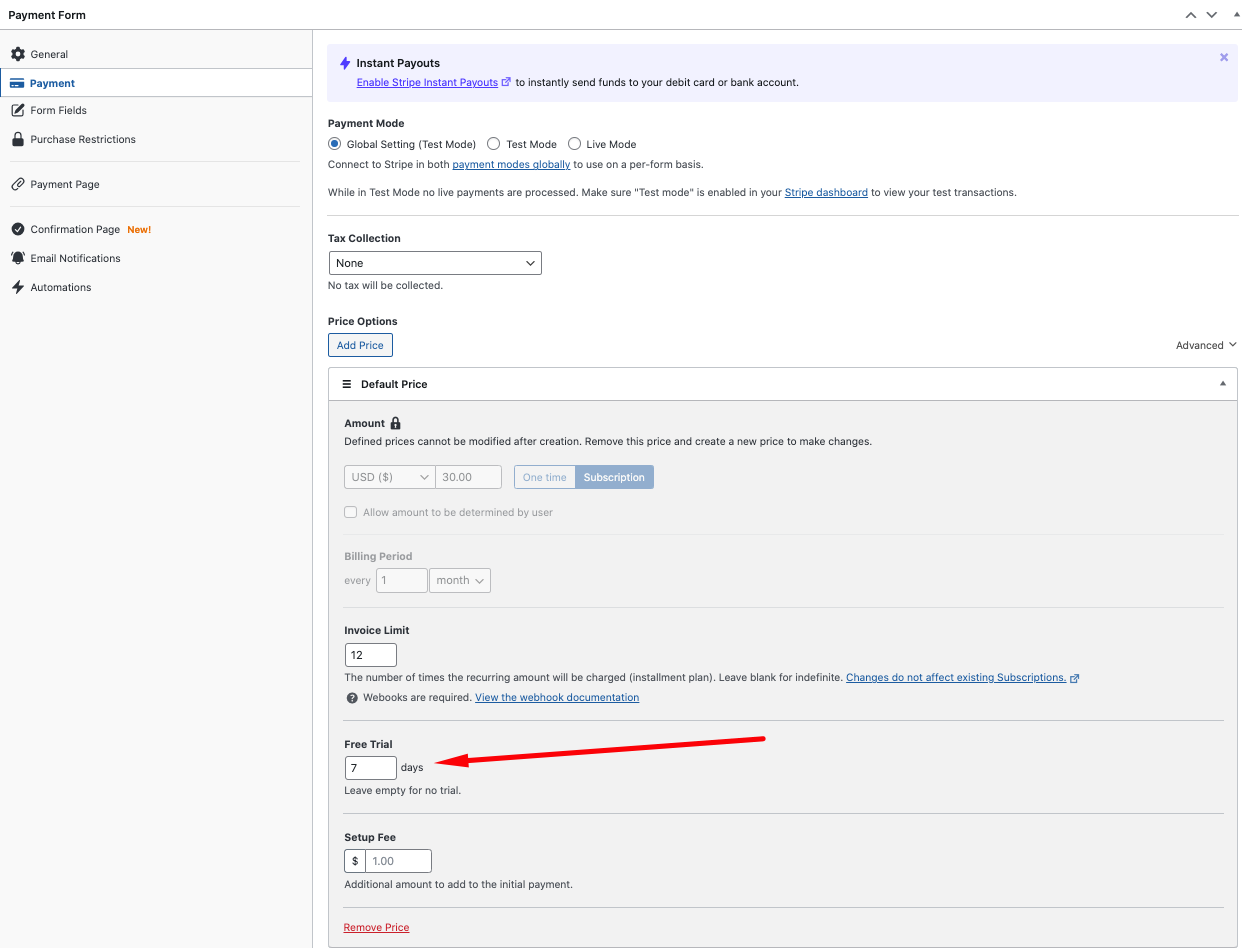Screen dimensions: 1242x948
Task: Check Allow amount to be determined by user
Action: (x=351, y=512)
